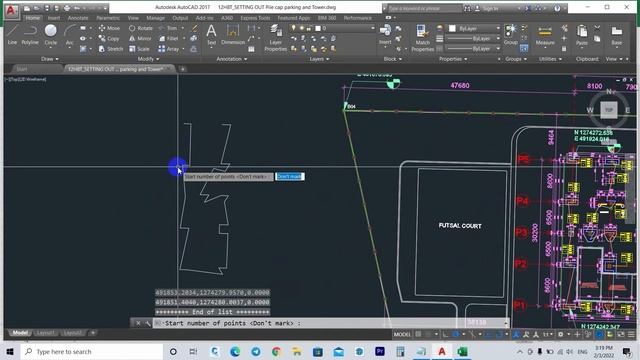Screen dimensions: 640x360
Task: Toggle clean screen icon in status bar
Action: [x=620, y=334]
